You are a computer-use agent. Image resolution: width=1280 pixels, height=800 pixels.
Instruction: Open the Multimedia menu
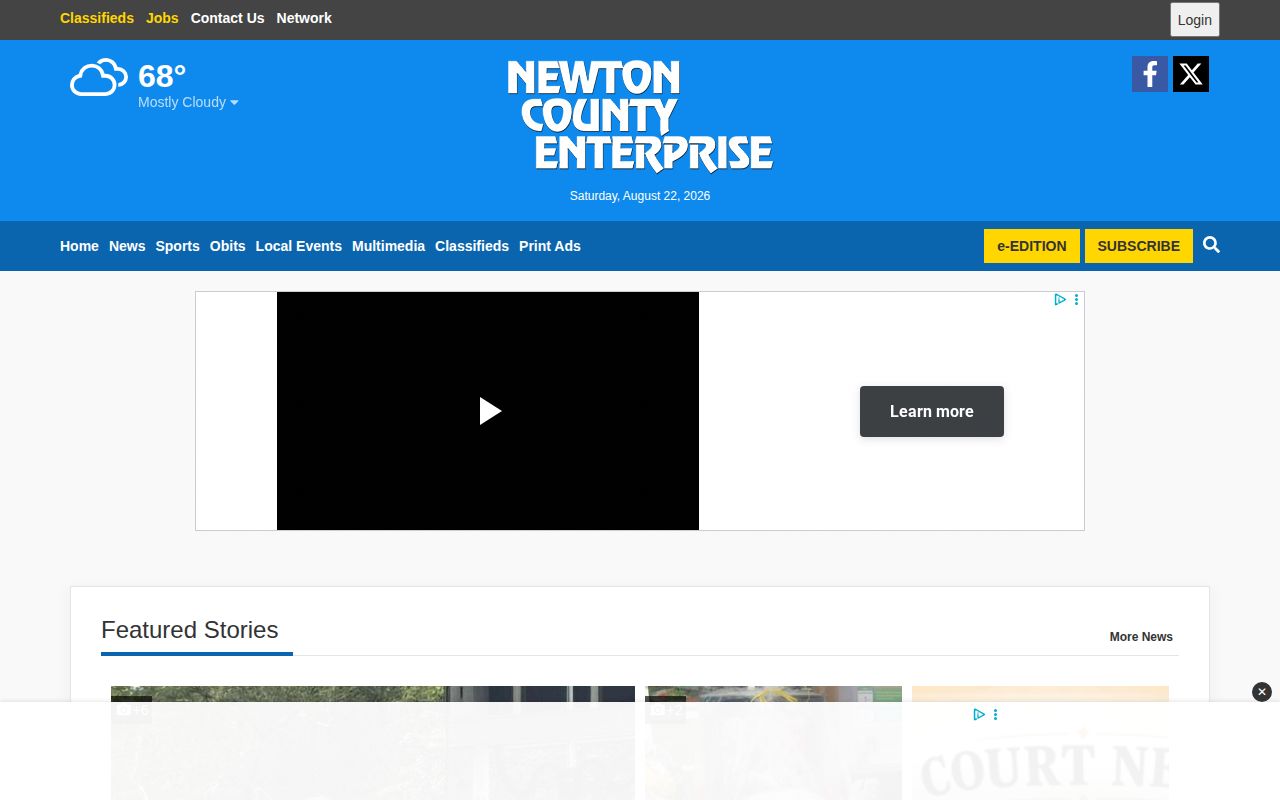pos(388,246)
